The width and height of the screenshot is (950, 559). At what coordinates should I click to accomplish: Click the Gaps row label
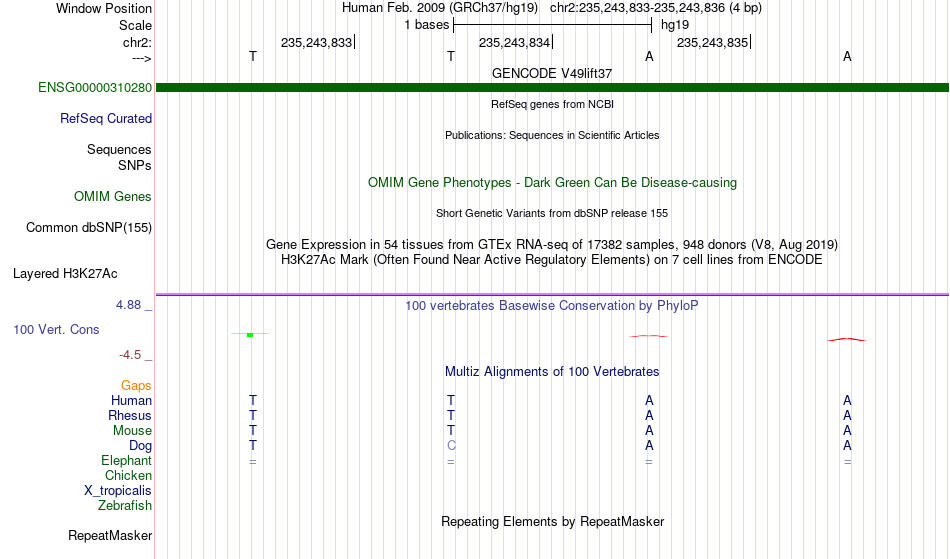pos(136,386)
